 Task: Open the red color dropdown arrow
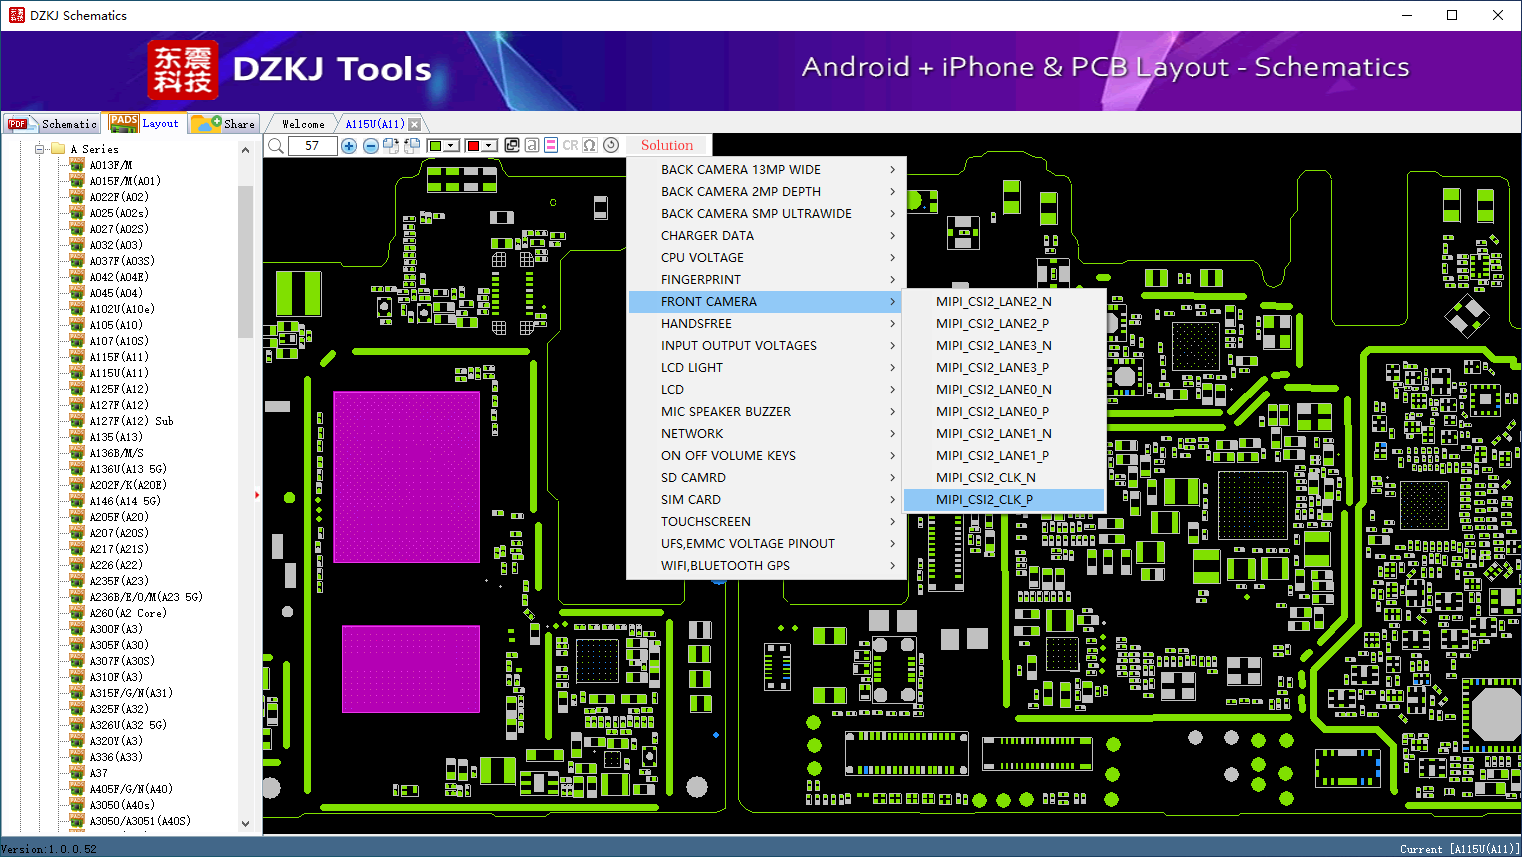[x=490, y=146]
